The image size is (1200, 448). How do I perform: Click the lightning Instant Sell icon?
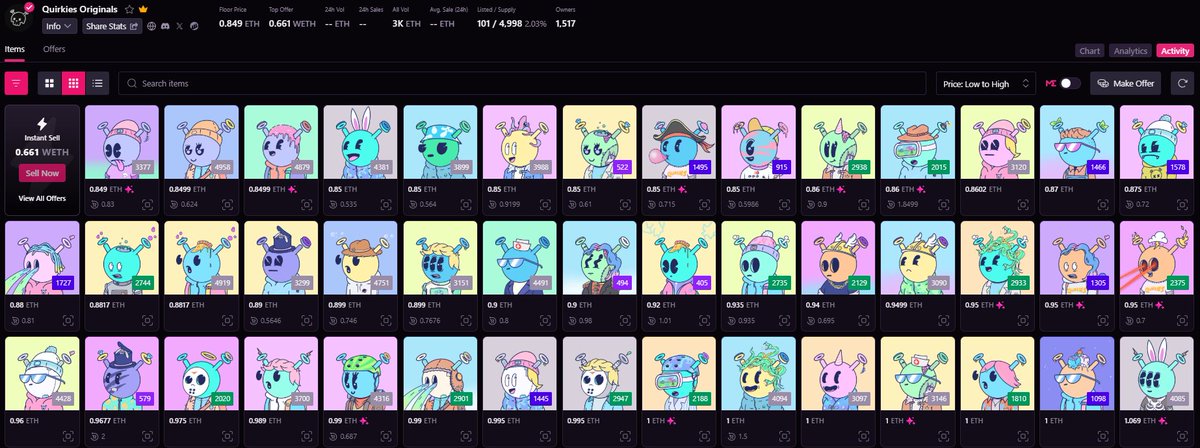coord(42,124)
